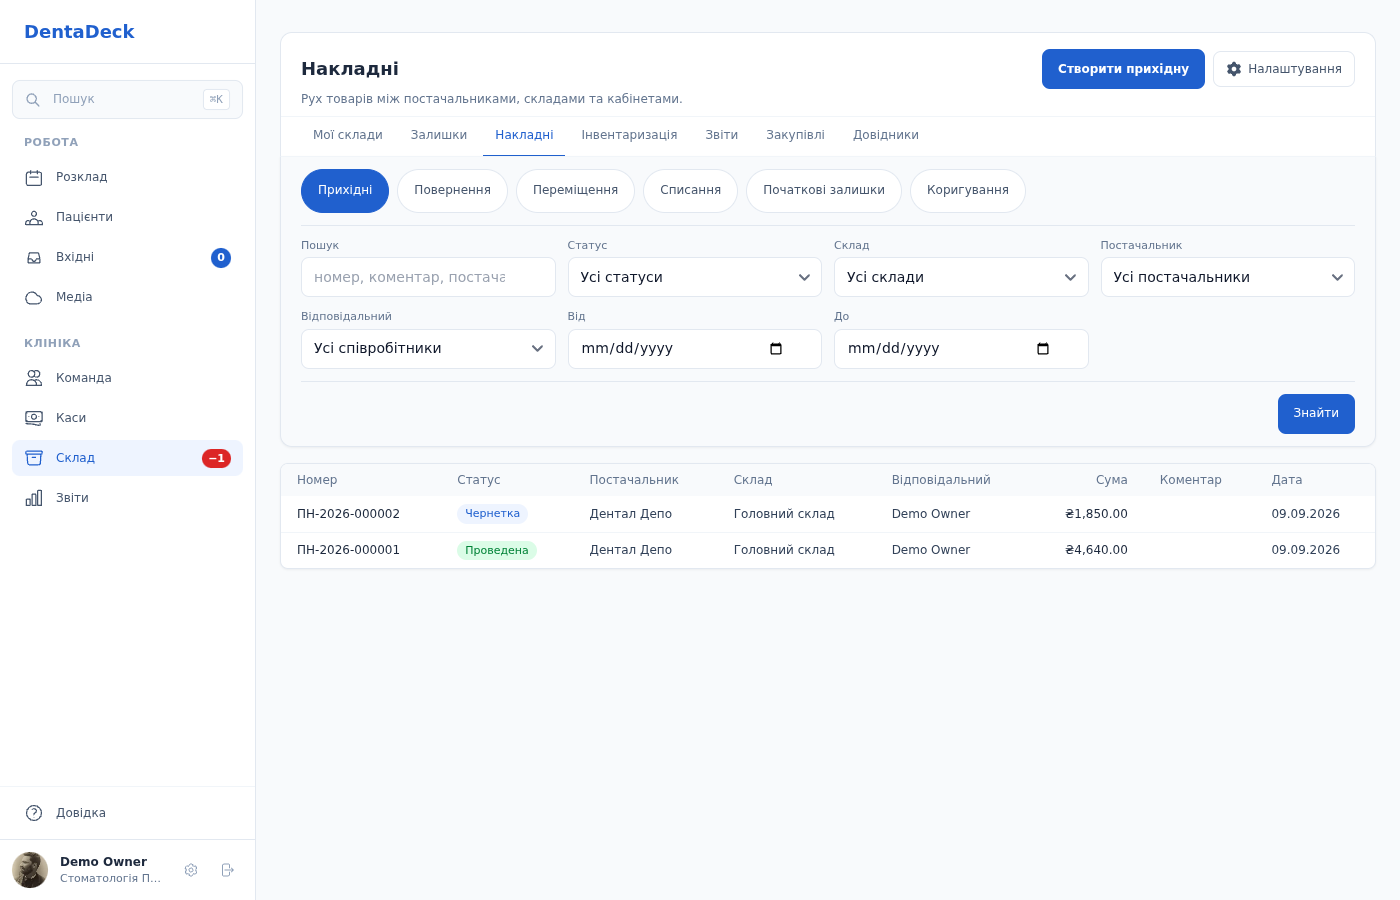Select the Прихідні filter pill
1400x900 pixels.
tap(345, 191)
